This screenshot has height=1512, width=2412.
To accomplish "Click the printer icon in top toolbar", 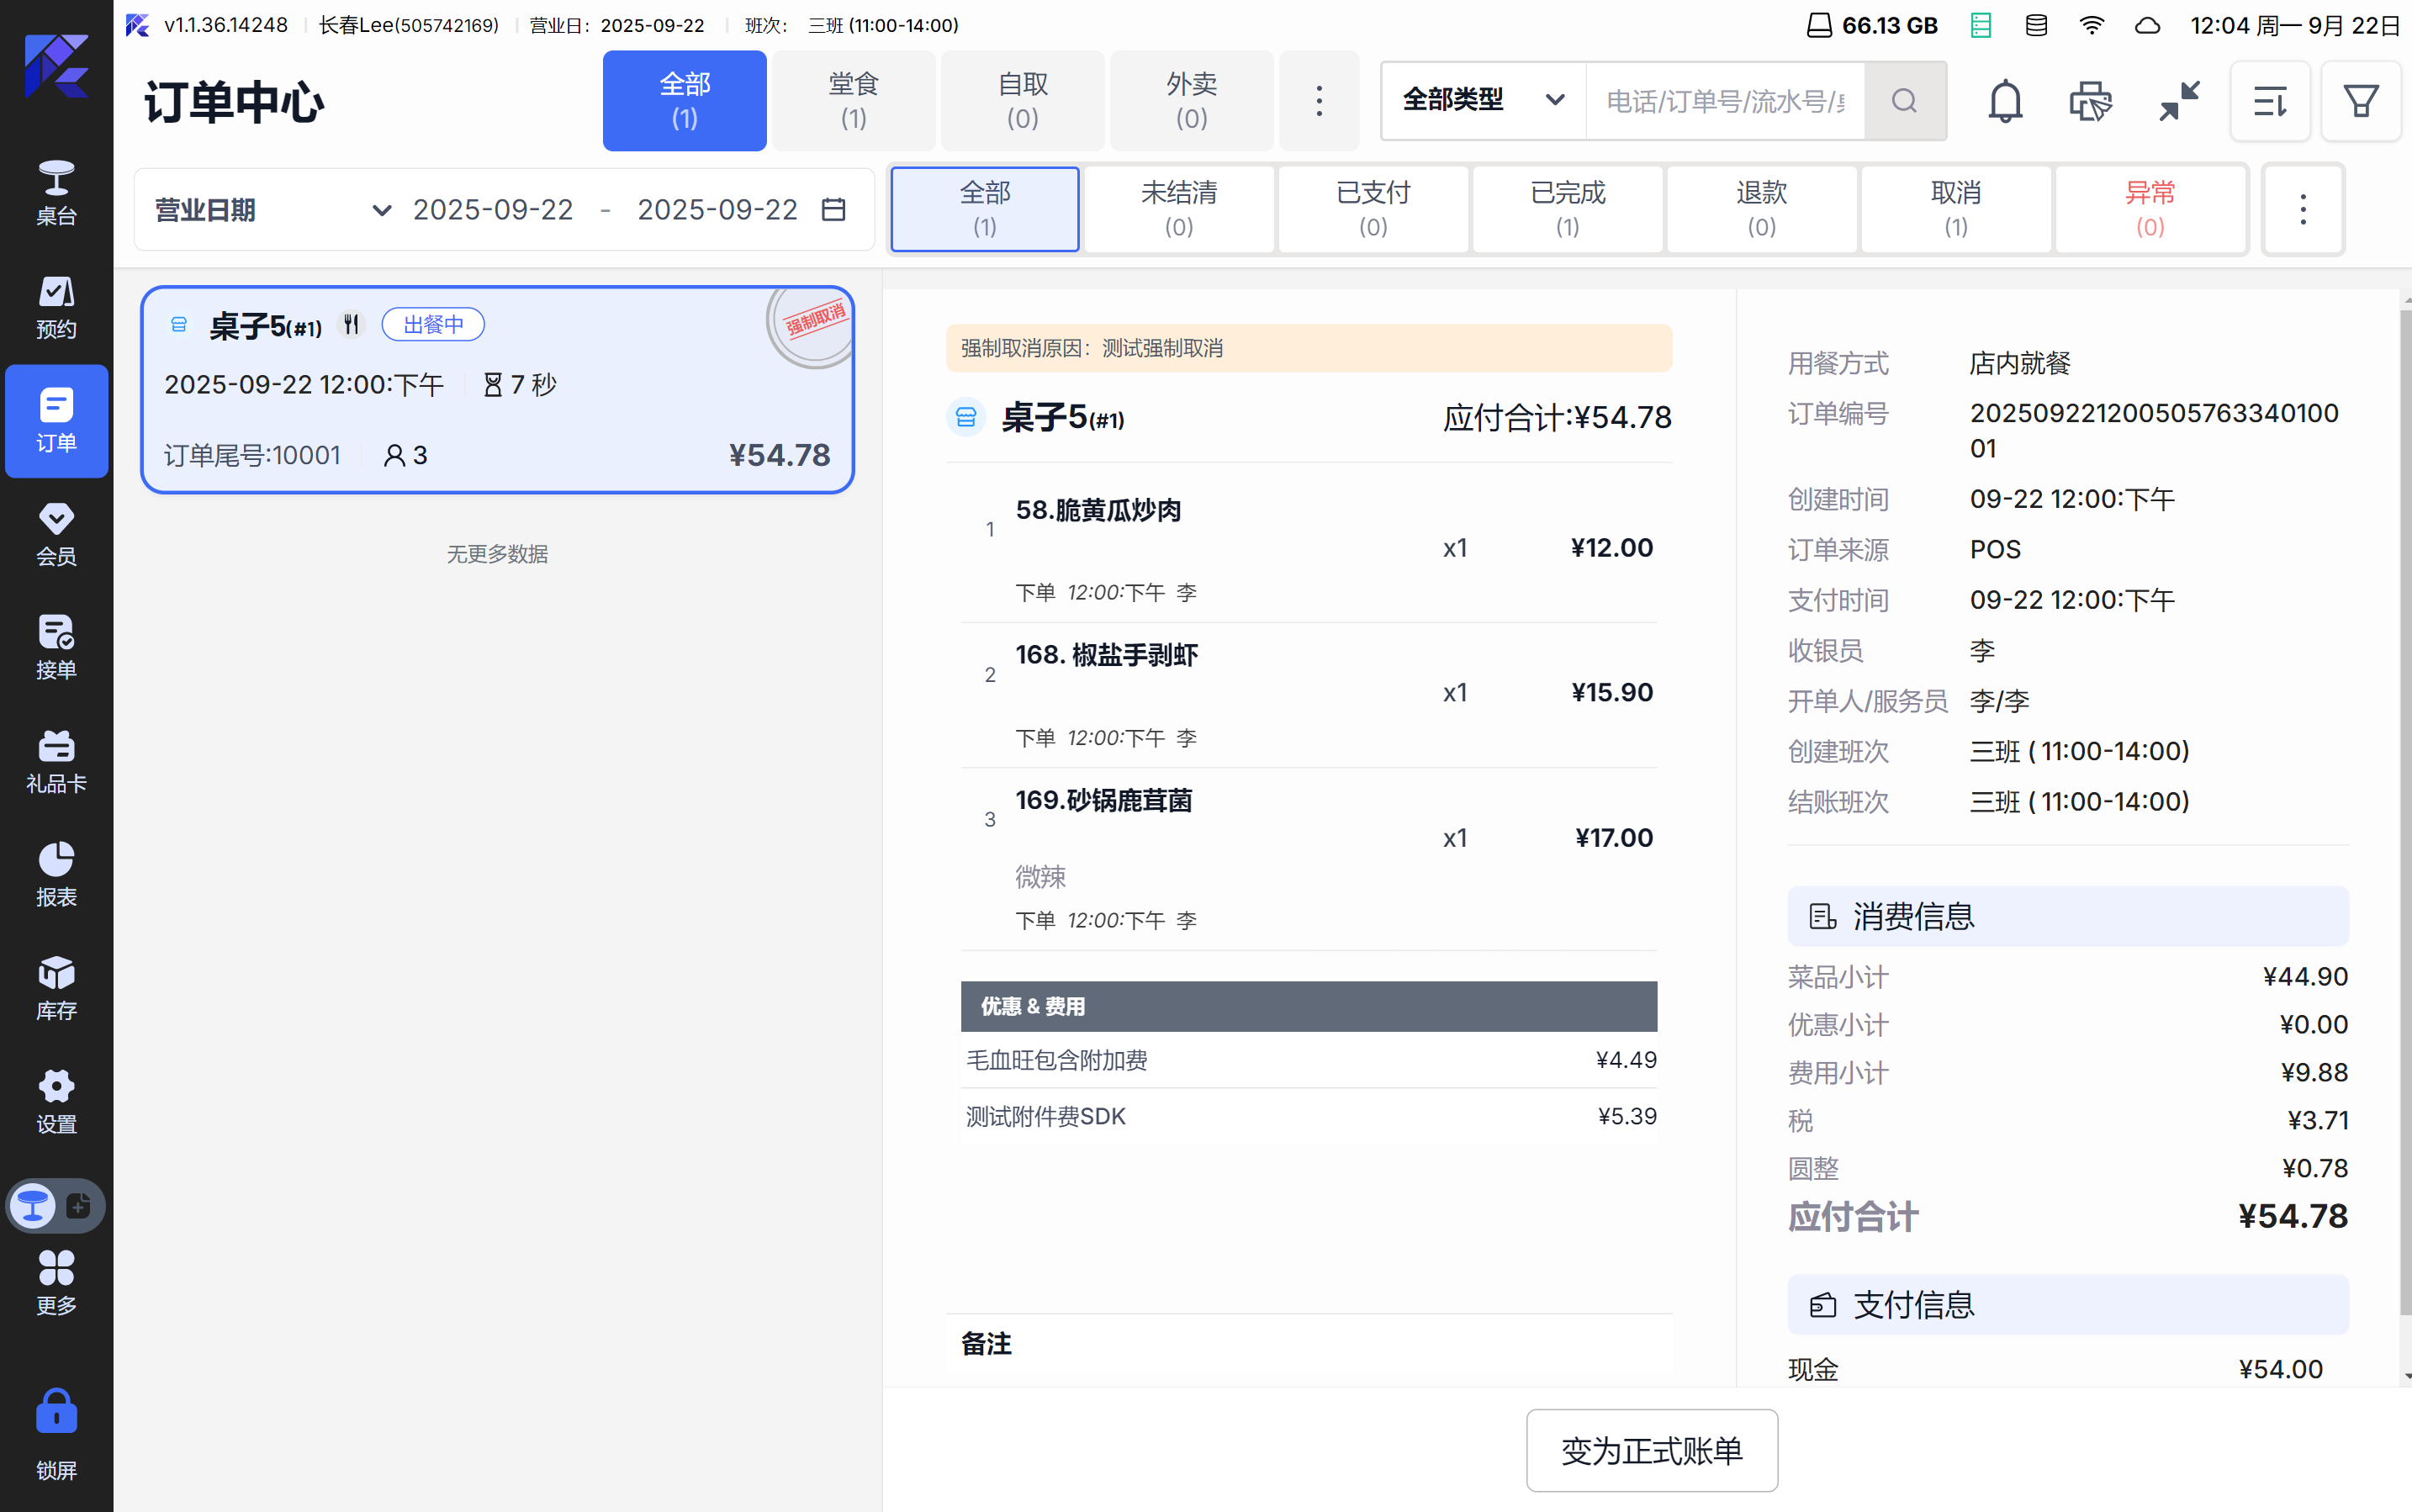I will tap(2090, 101).
